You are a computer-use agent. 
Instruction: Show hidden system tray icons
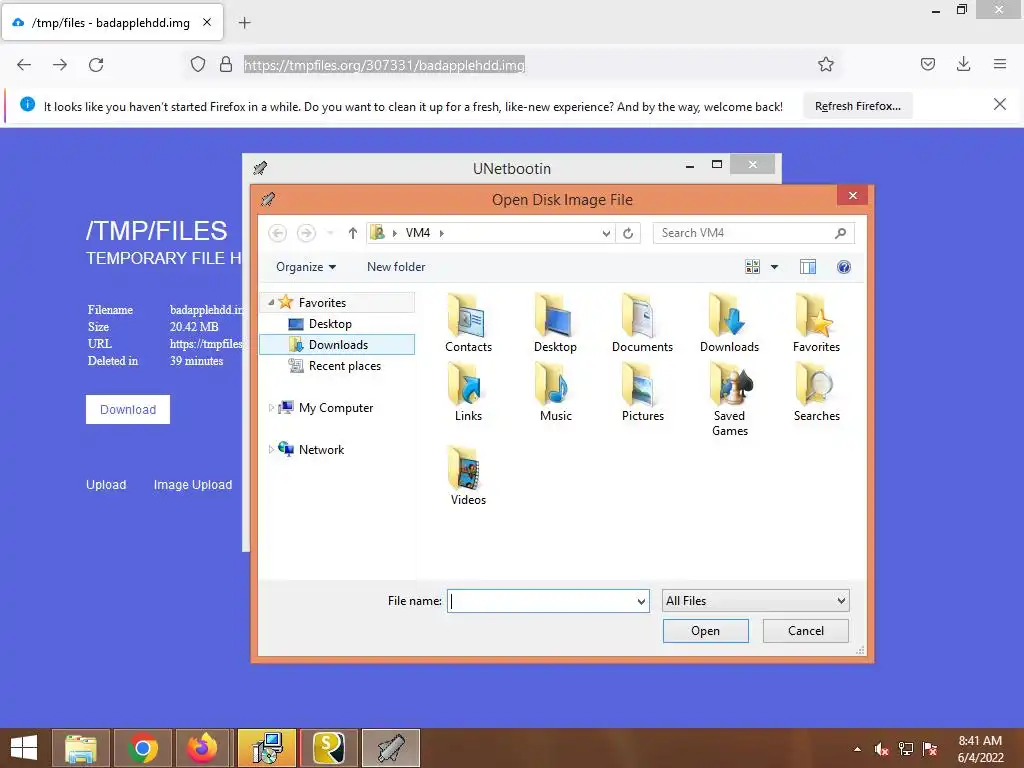pyautogui.click(x=857, y=749)
